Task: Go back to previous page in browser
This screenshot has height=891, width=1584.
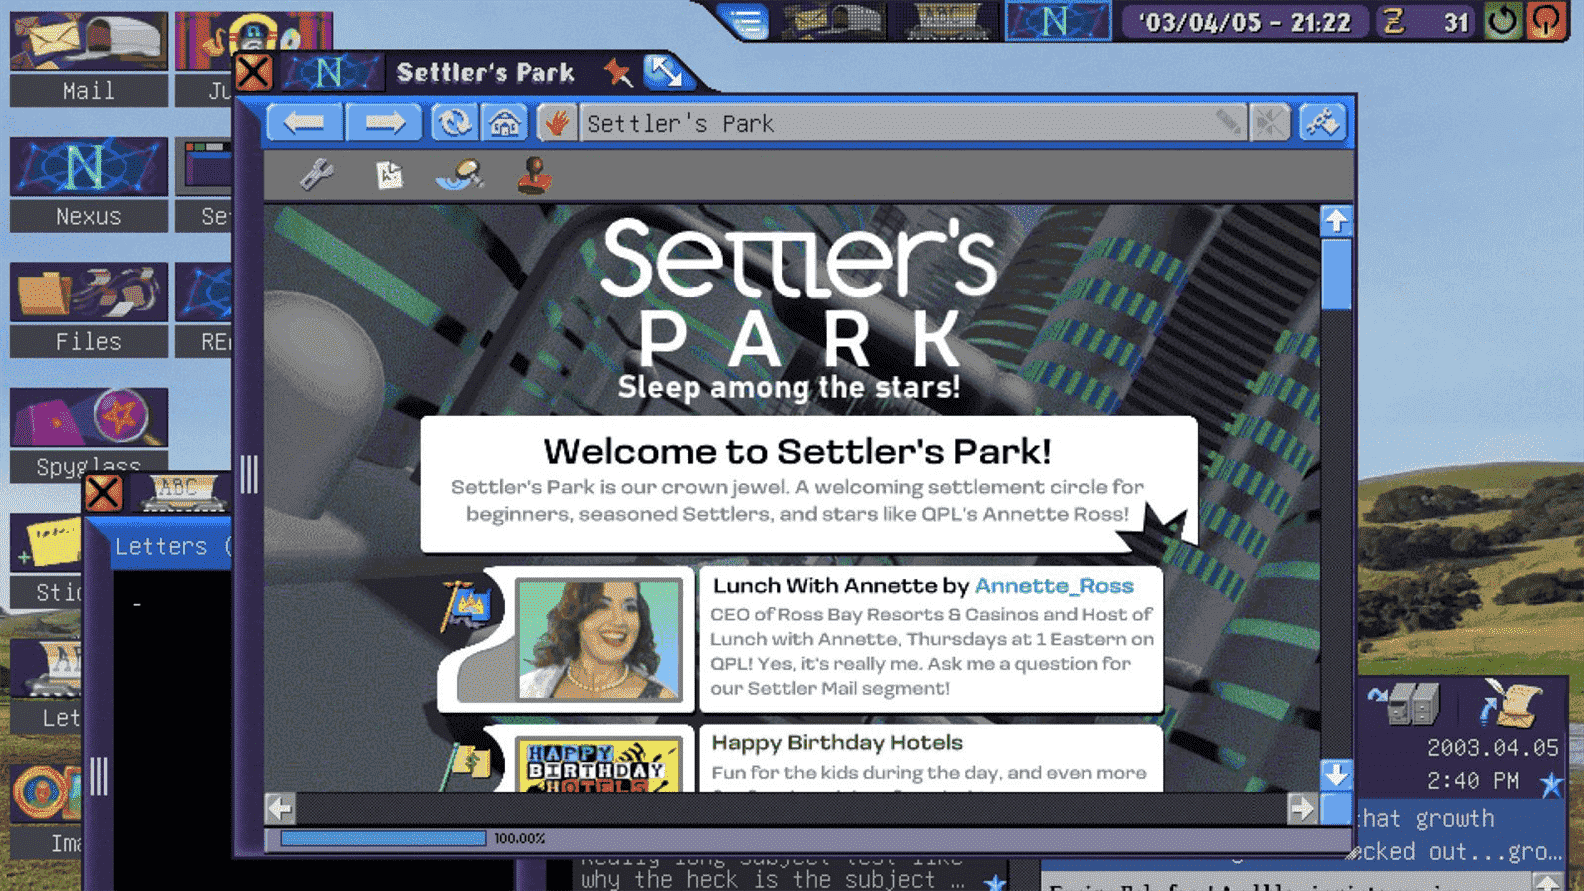Action: pyautogui.click(x=304, y=123)
